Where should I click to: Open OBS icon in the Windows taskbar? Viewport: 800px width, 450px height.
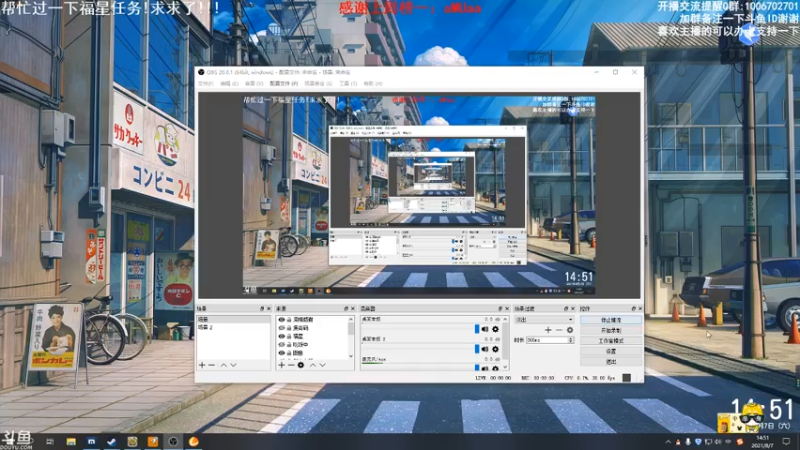point(173,441)
